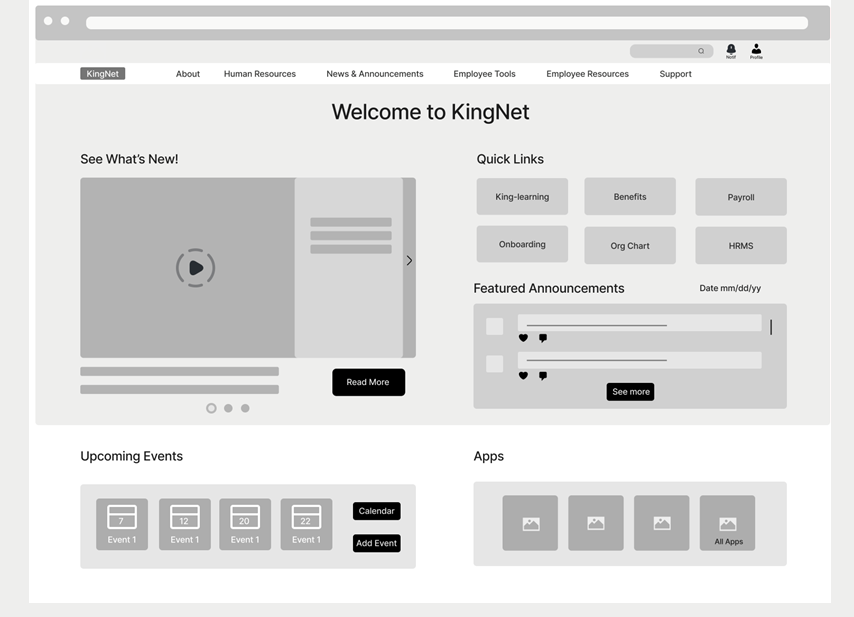Play the video in See What's New
Screen dimensions: 854x617
click(195, 268)
